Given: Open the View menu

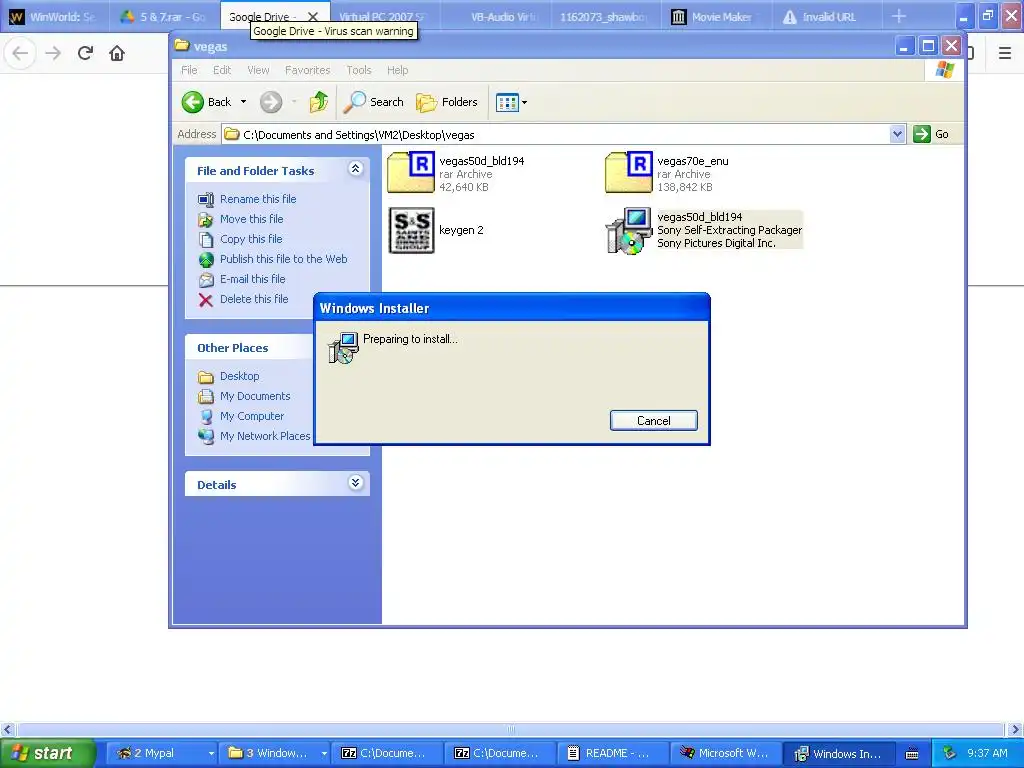Looking at the screenshot, I should [x=258, y=70].
